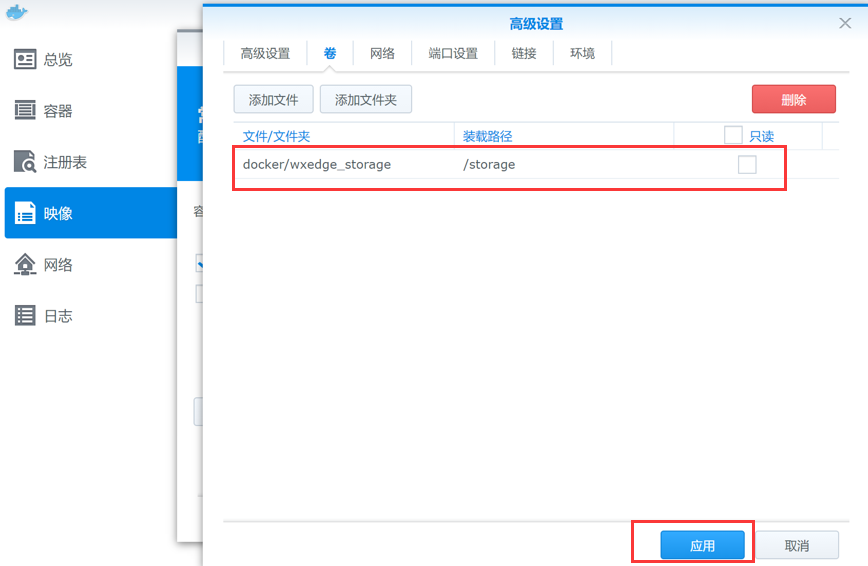Toggle read-only checkbox for docker/wxedge_storage row
This screenshot has height=566, width=868.
(747, 165)
